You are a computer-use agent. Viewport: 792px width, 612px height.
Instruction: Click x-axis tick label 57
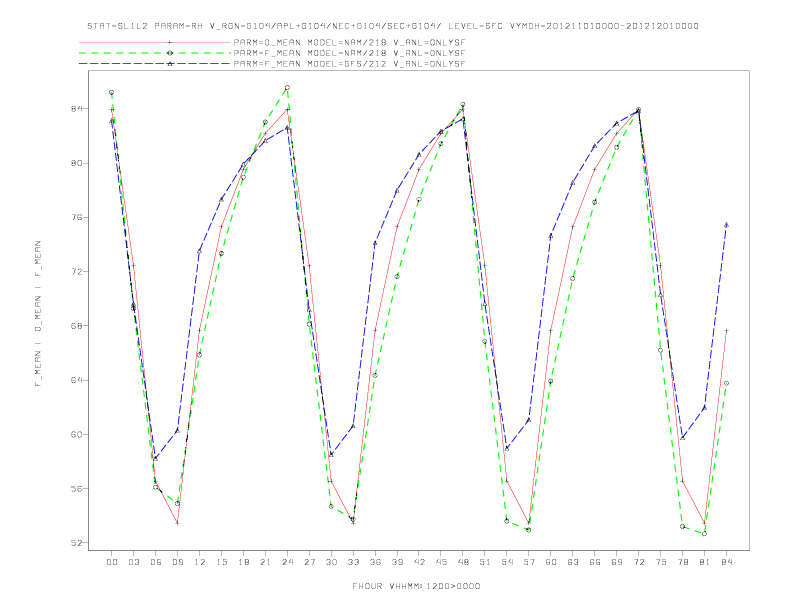point(529,562)
